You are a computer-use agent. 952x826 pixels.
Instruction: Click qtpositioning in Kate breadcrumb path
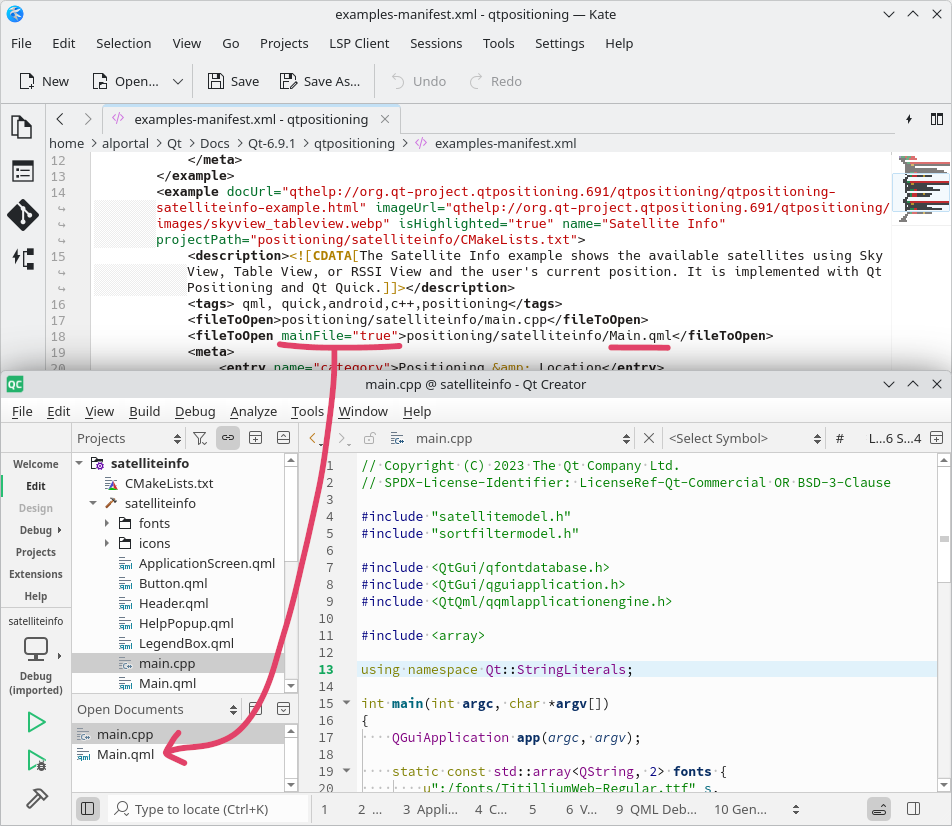click(x=354, y=143)
